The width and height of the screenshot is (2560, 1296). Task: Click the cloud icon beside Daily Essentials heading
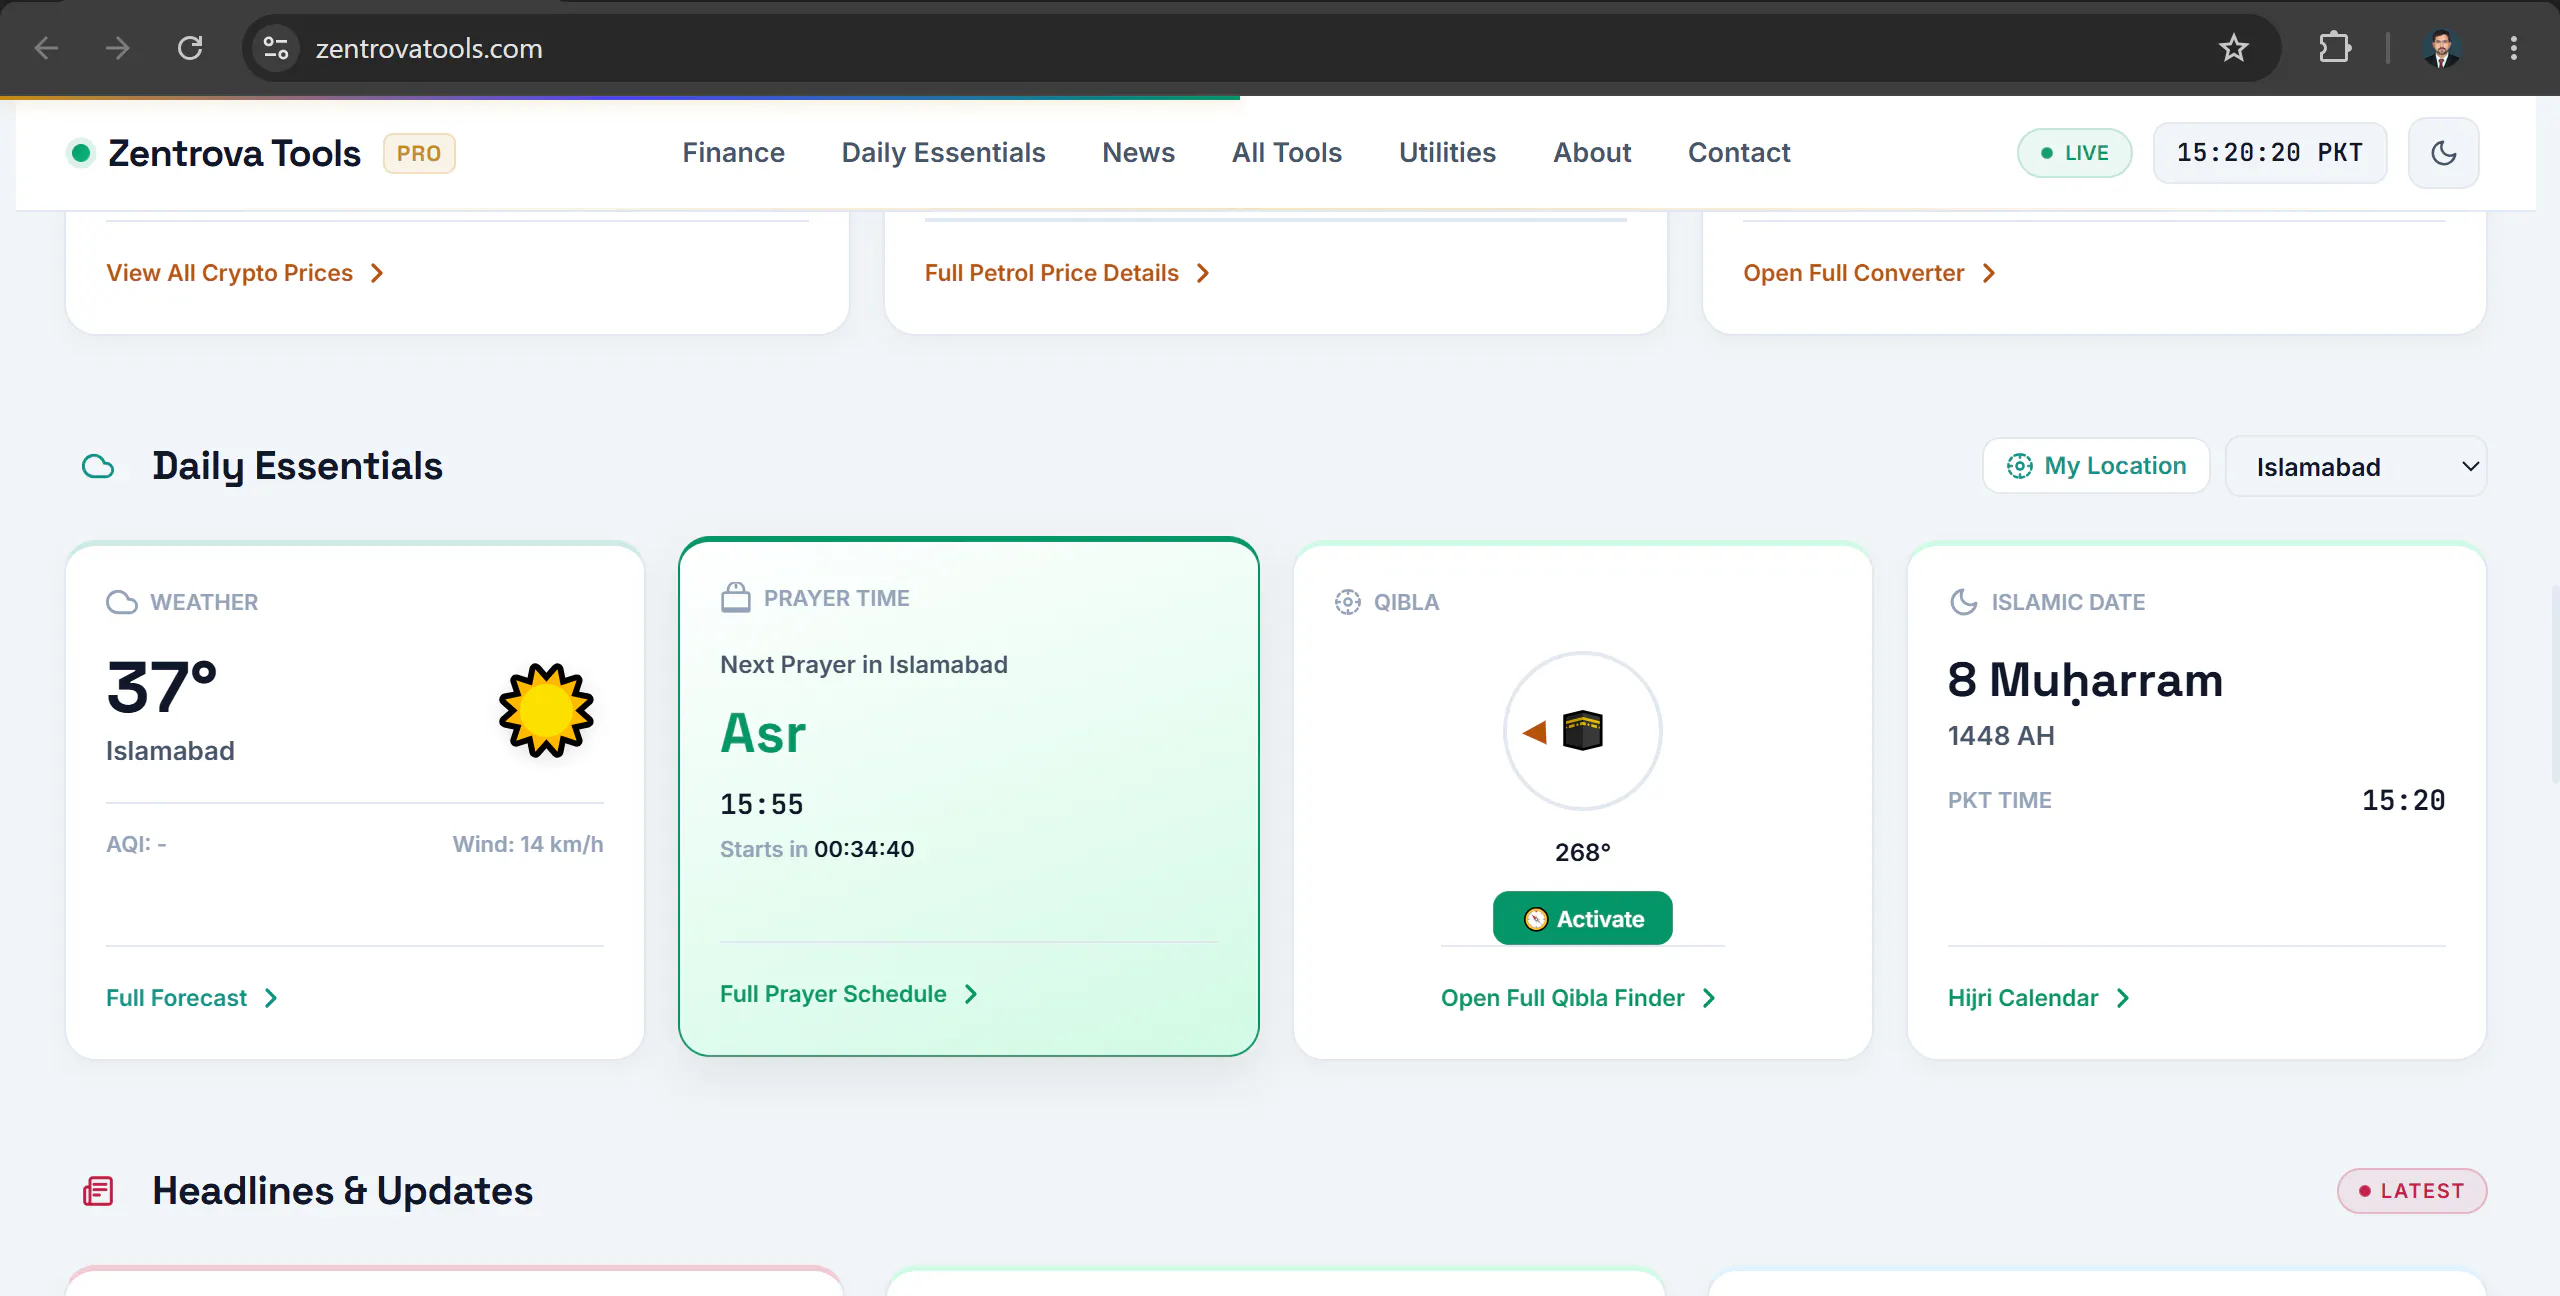[98, 466]
